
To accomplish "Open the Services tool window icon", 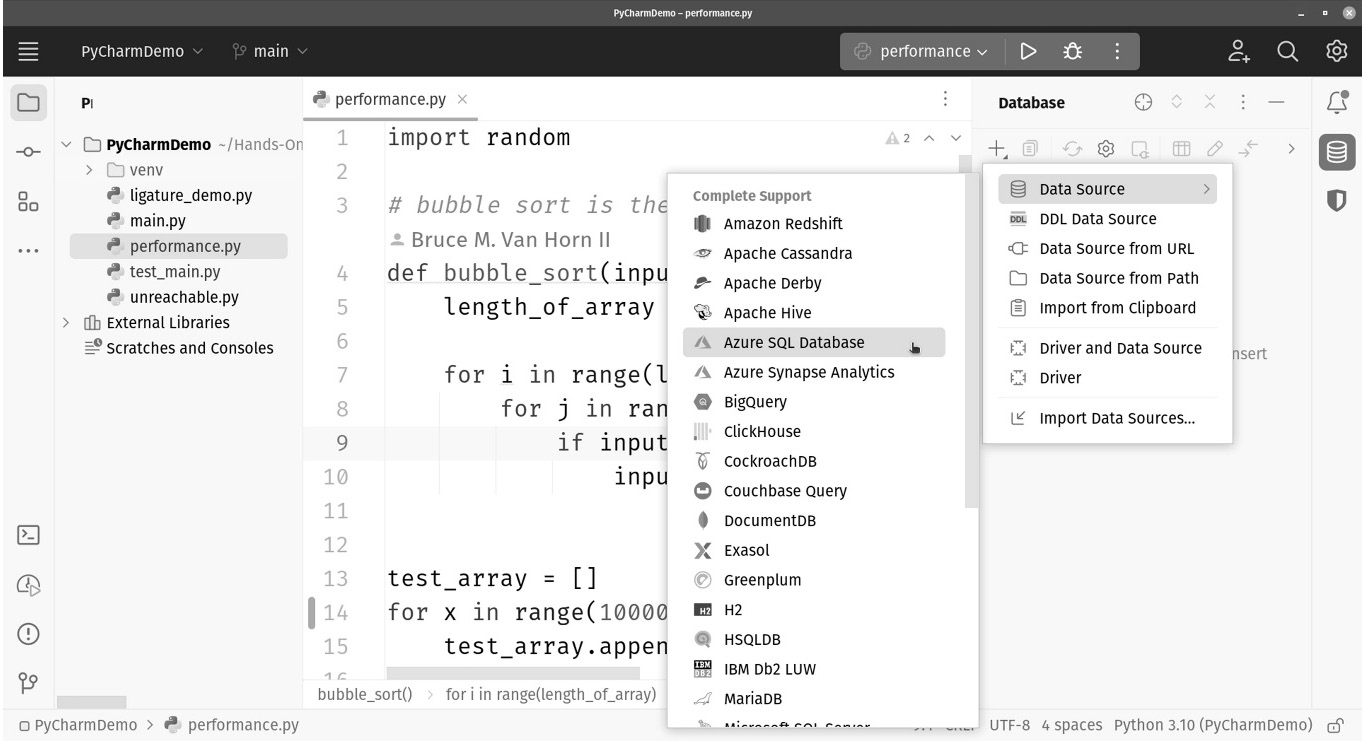I will (x=28, y=585).
